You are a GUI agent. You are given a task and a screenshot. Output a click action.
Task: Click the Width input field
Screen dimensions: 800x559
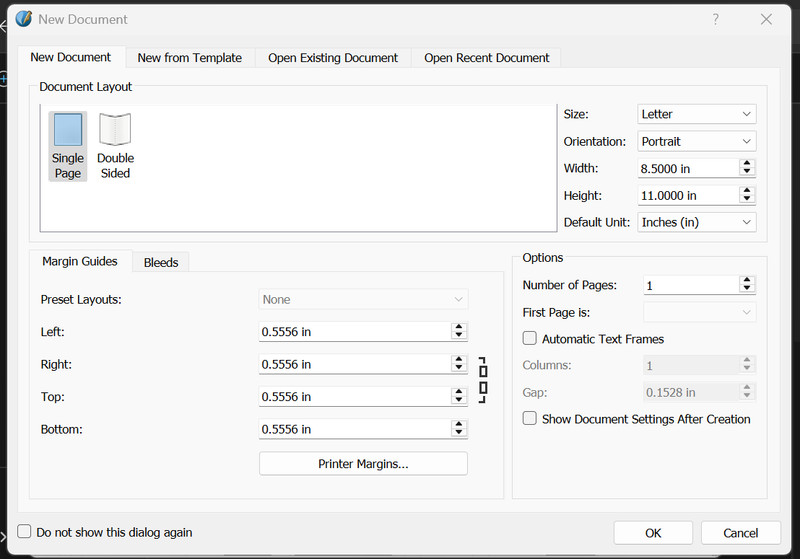(687, 168)
